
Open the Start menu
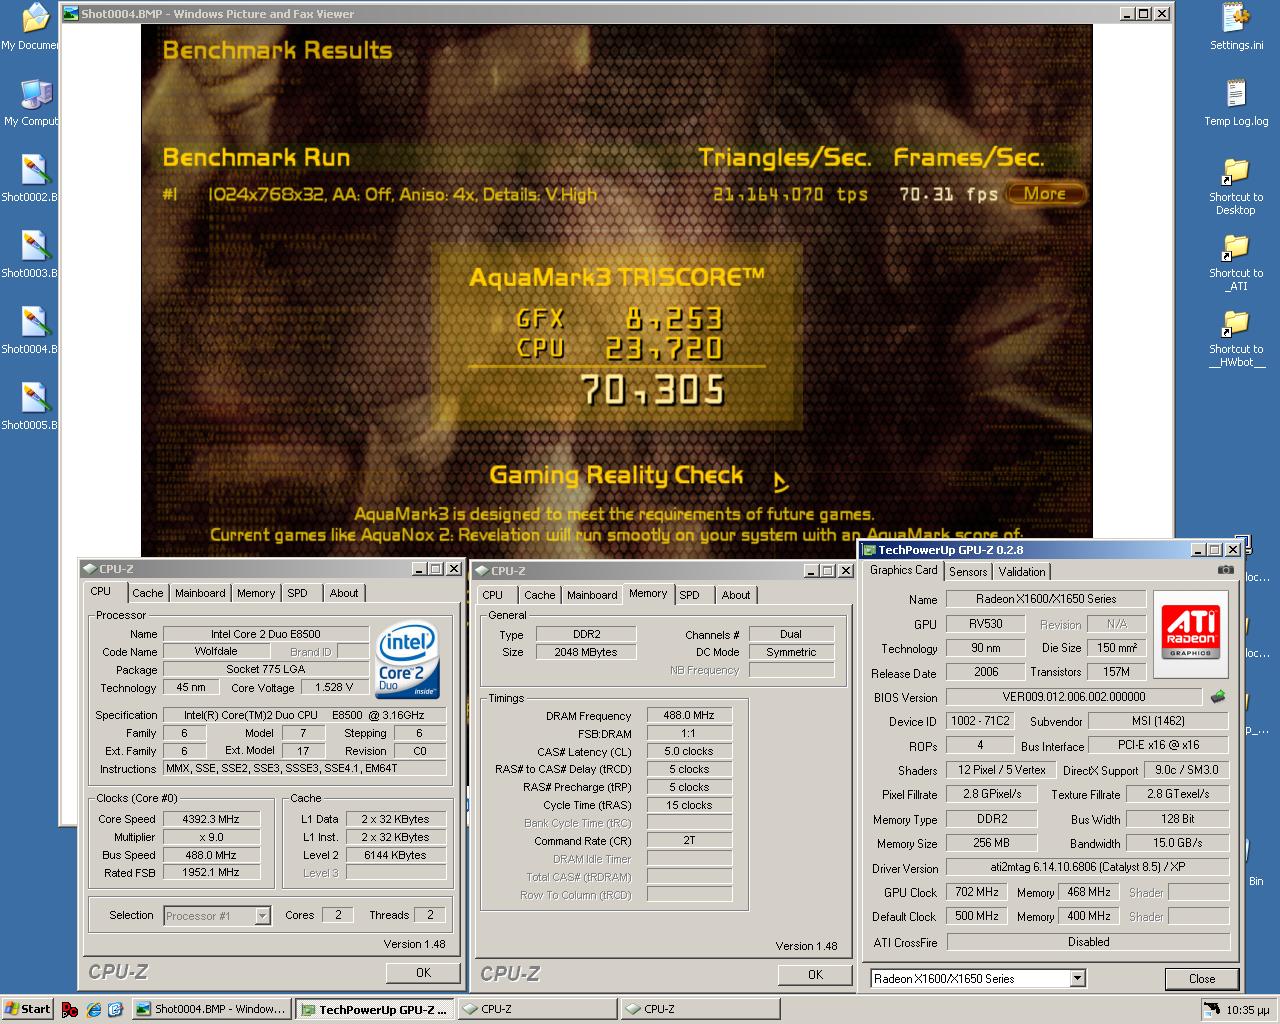point(28,1009)
